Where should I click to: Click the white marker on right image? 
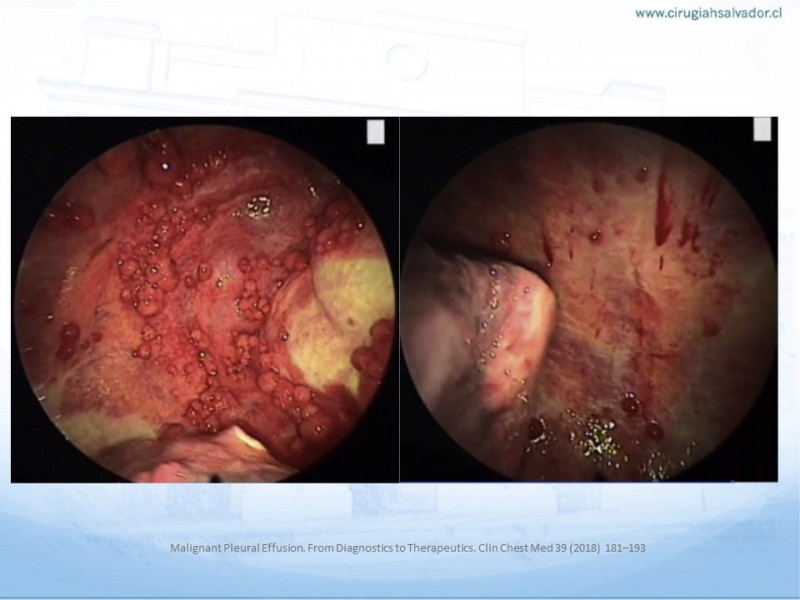pyautogui.click(x=762, y=129)
